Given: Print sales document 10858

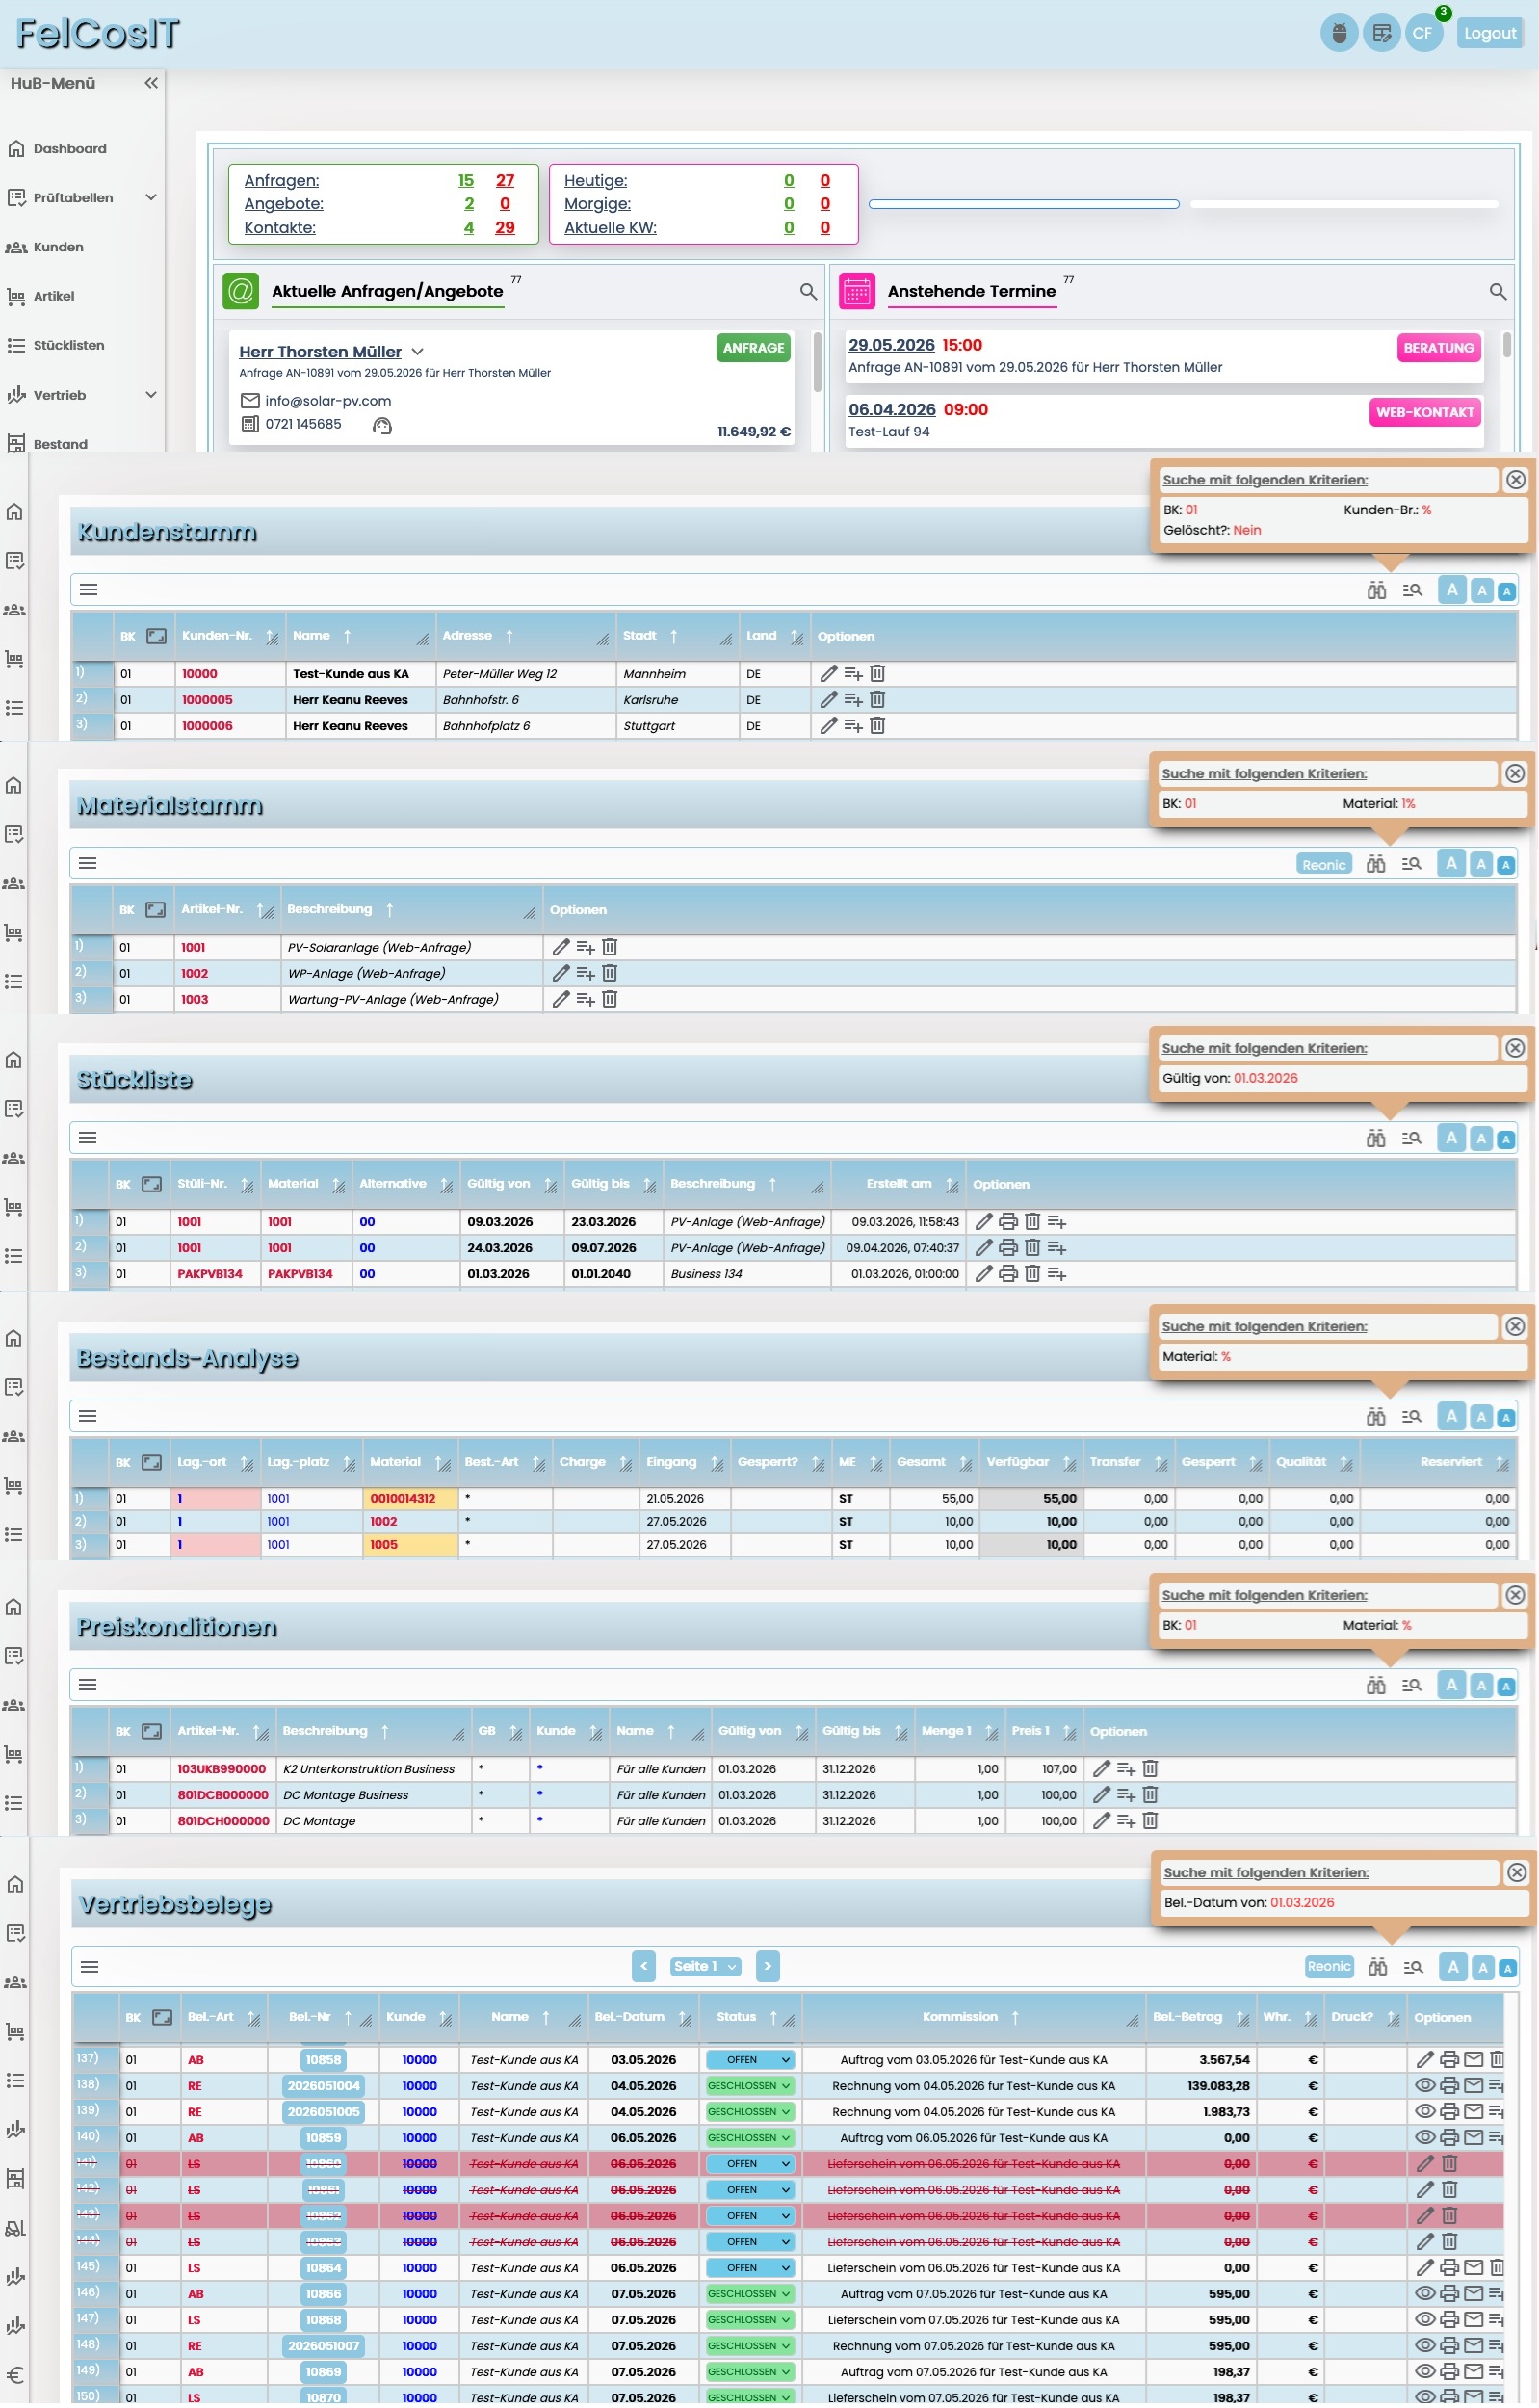Looking at the screenshot, I should tap(1449, 2060).
